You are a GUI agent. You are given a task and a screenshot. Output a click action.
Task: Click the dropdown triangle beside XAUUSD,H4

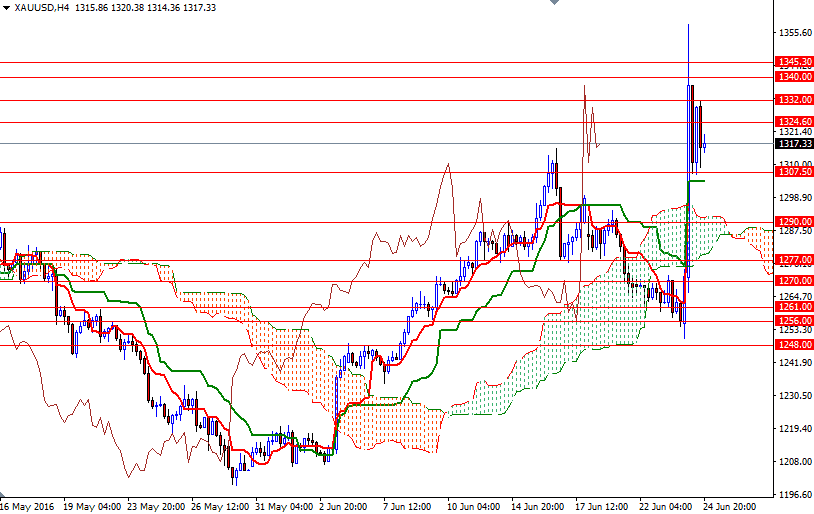pyautogui.click(x=6, y=7)
